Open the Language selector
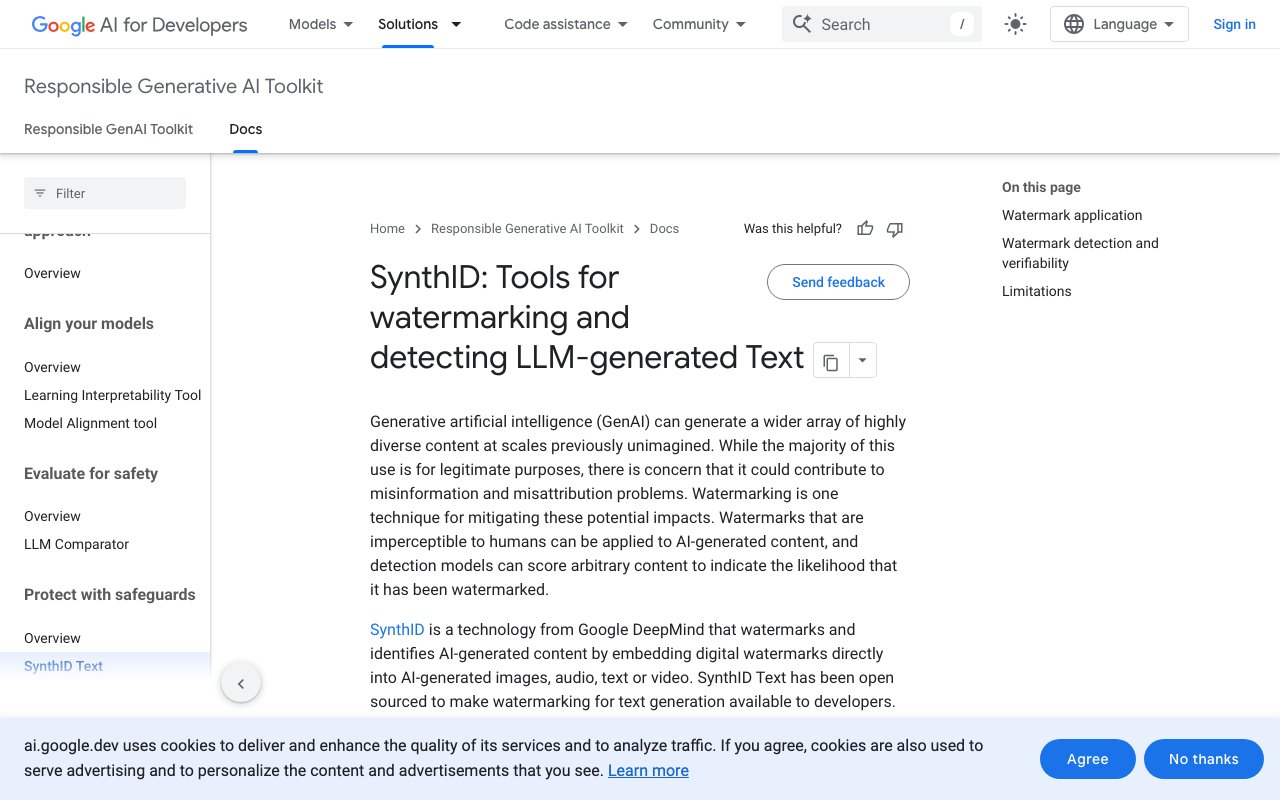 pyautogui.click(x=1119, y=24)
